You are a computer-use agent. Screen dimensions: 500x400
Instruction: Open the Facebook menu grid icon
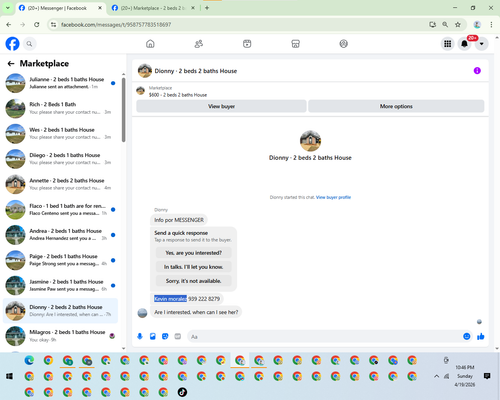tap(448, 44)
